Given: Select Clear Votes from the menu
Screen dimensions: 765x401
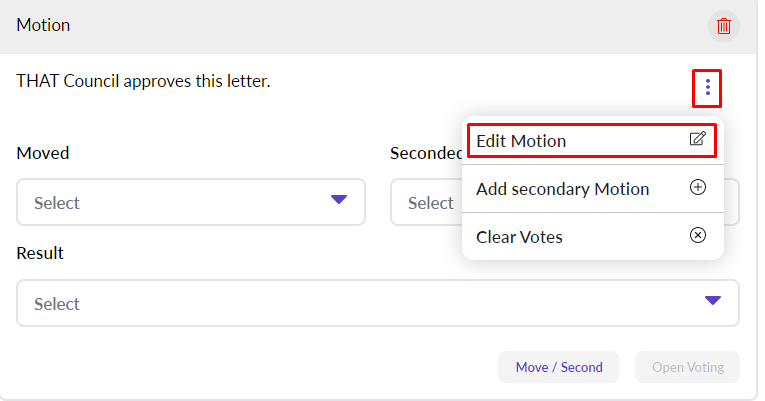Looking at the screenshot, I should click(x=519, y=237).
